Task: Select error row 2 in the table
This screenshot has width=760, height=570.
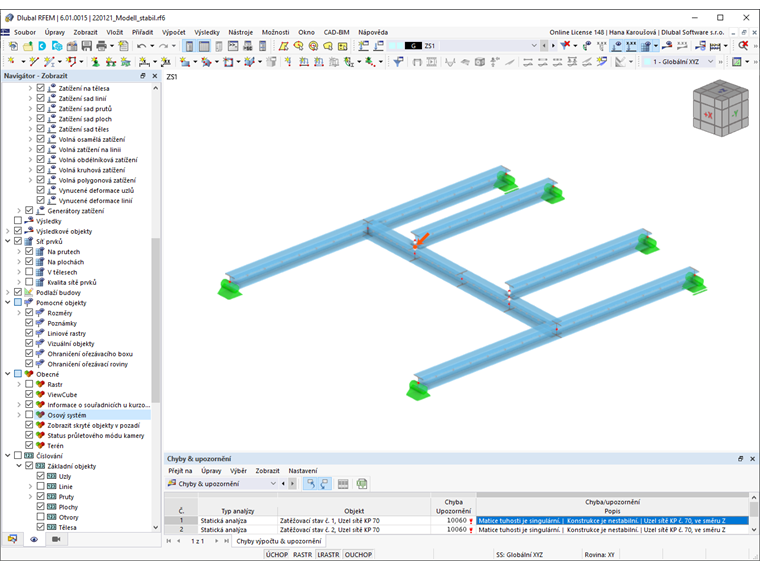Action: (456, 530)
